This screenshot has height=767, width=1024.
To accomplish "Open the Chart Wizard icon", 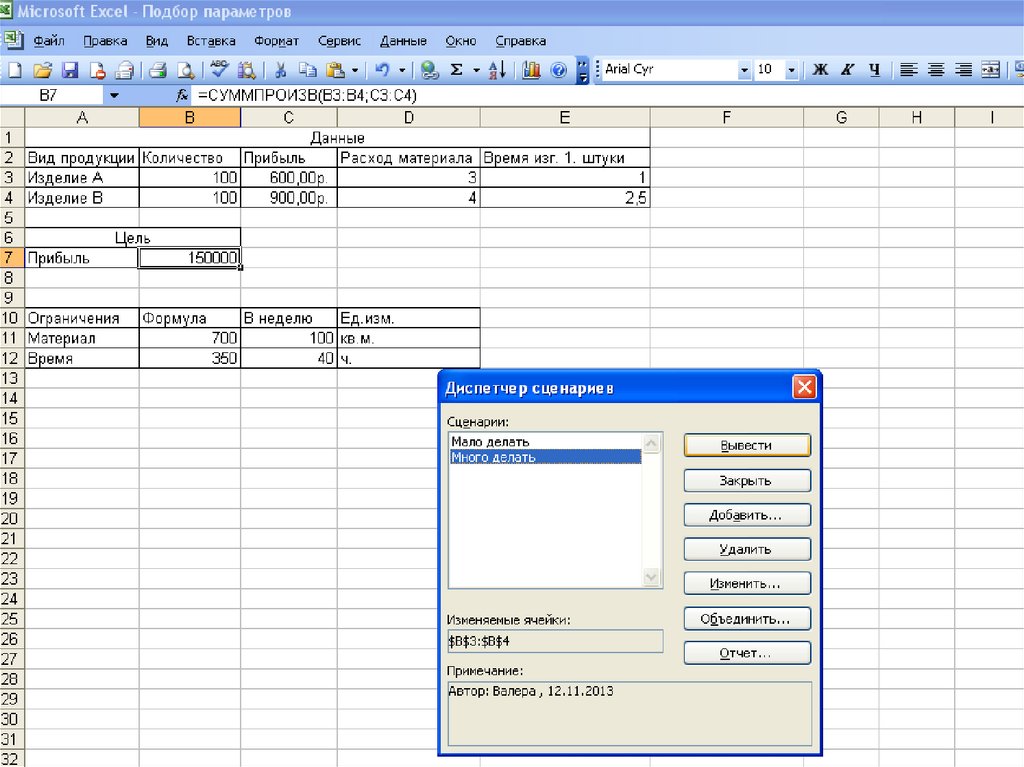I will point(531,70).
